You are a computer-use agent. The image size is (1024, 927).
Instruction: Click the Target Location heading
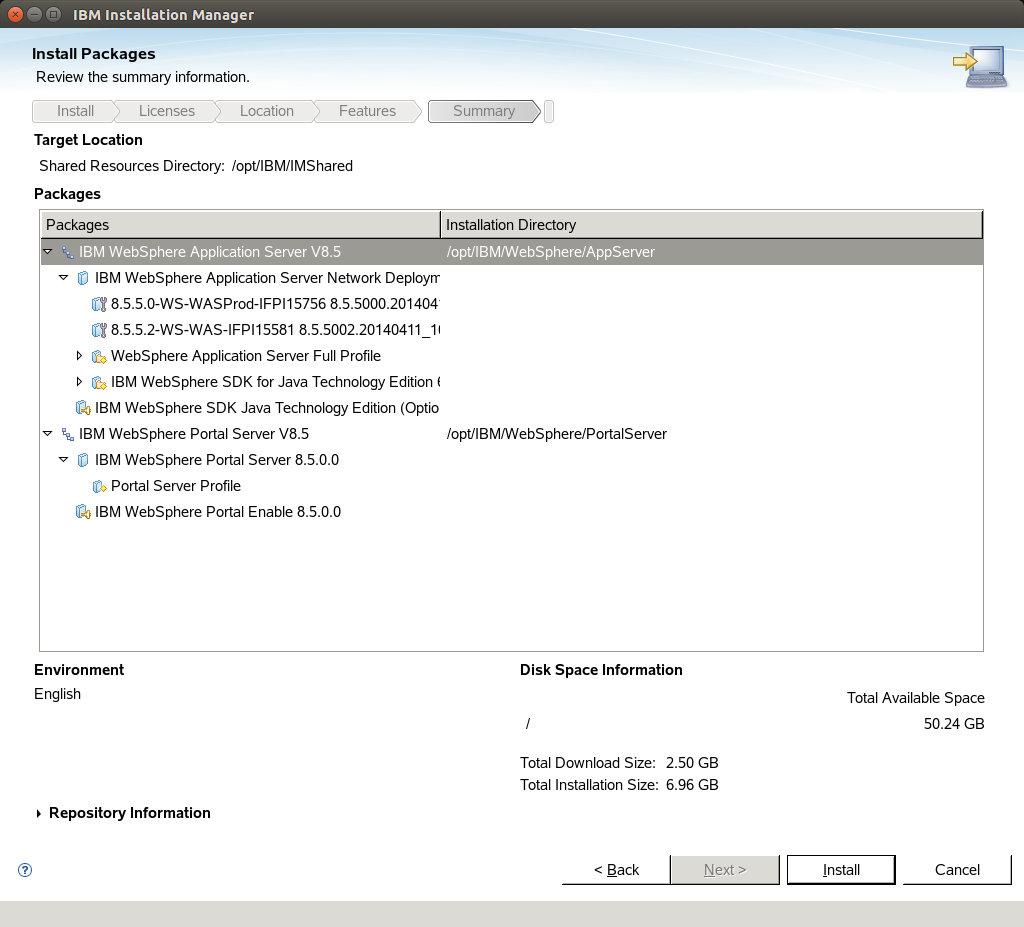click(88, 140)
